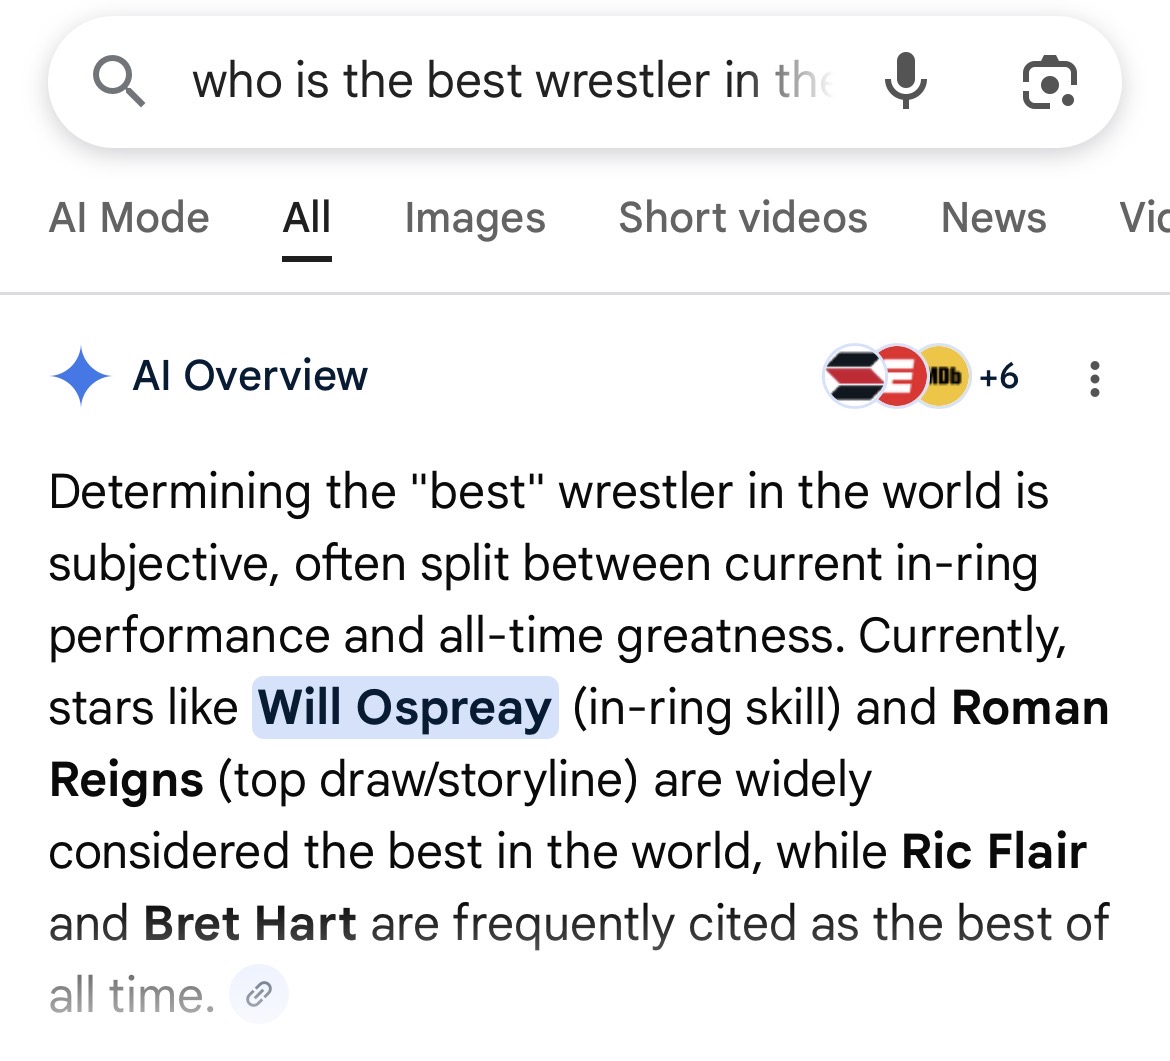The height and width of the screenshot is (1061, 1170).
Task: Tap the search magnifier icon
Action: tap(119, 82)
